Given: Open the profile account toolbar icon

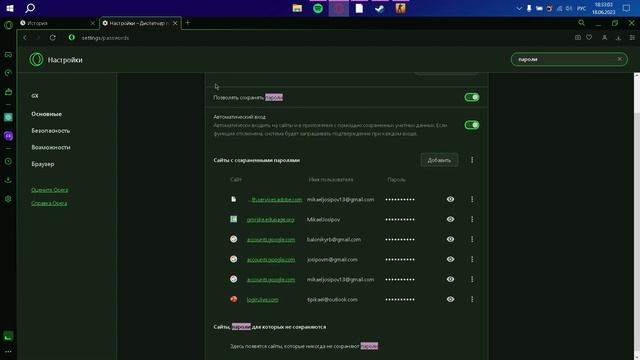Looking at the screenshot, I should (604, 38).
